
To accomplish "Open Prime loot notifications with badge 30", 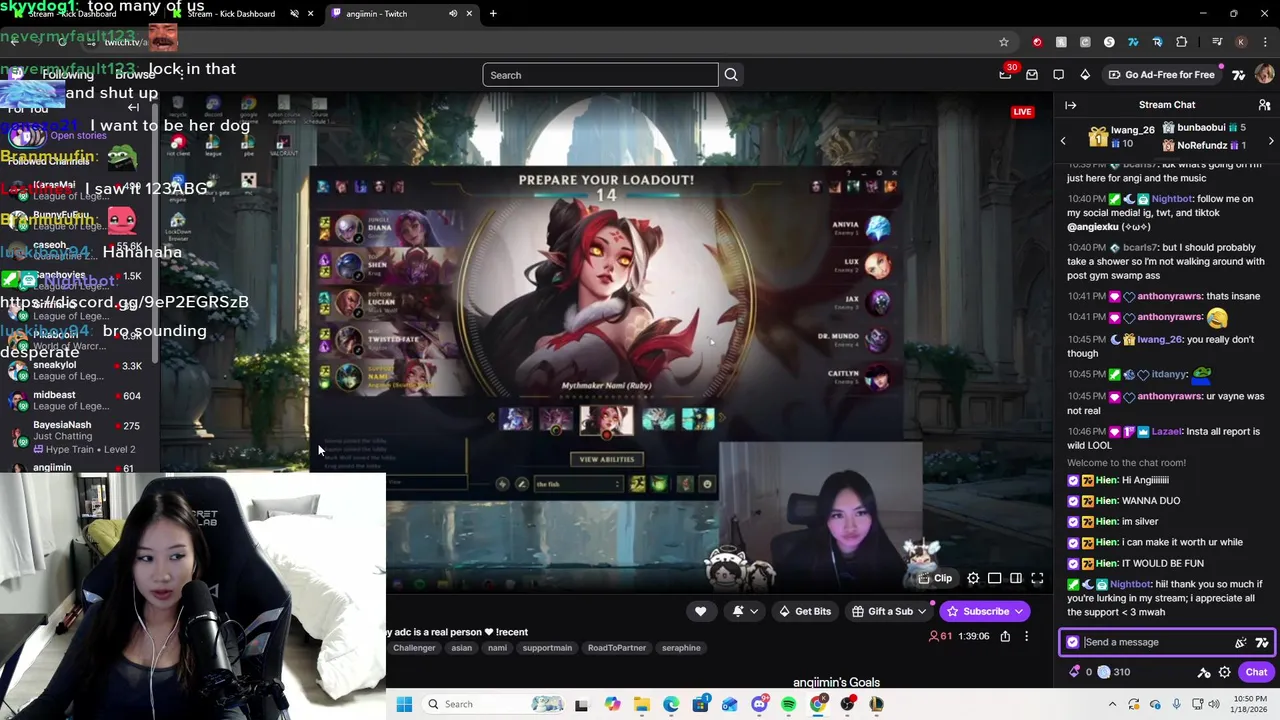I will [1006, 74].
